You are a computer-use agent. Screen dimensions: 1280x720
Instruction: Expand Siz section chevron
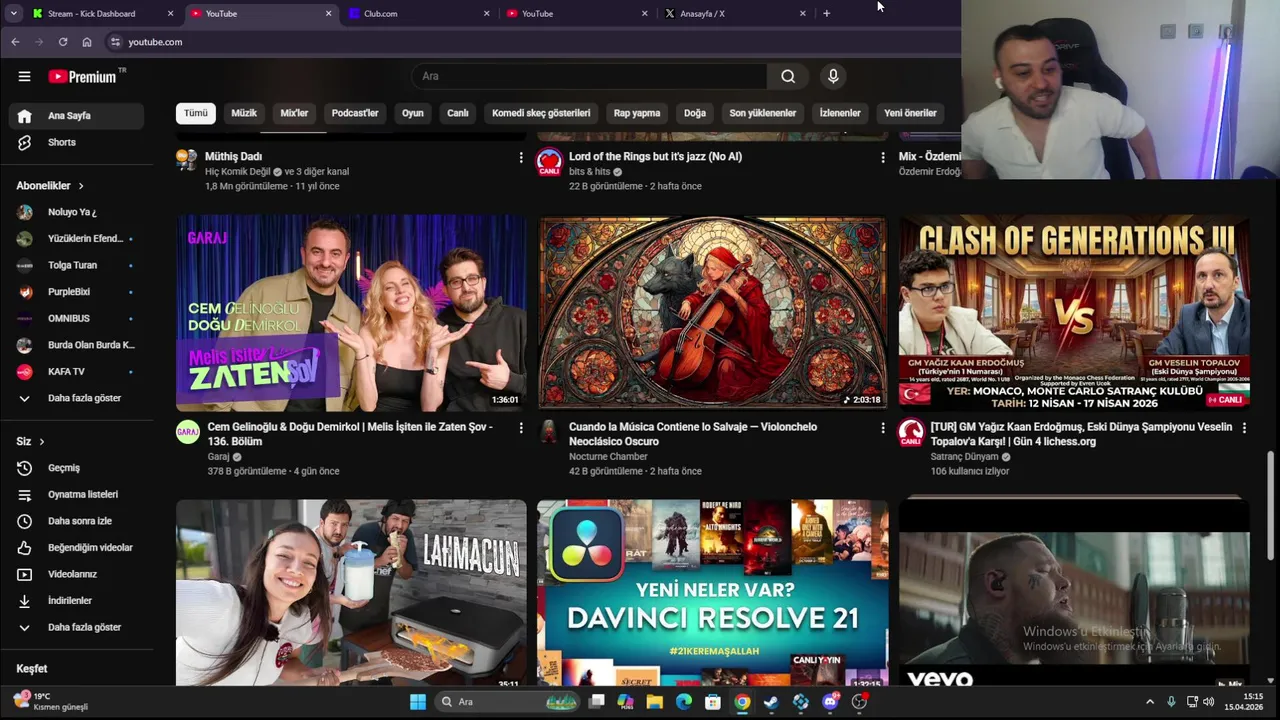[41, 442]
